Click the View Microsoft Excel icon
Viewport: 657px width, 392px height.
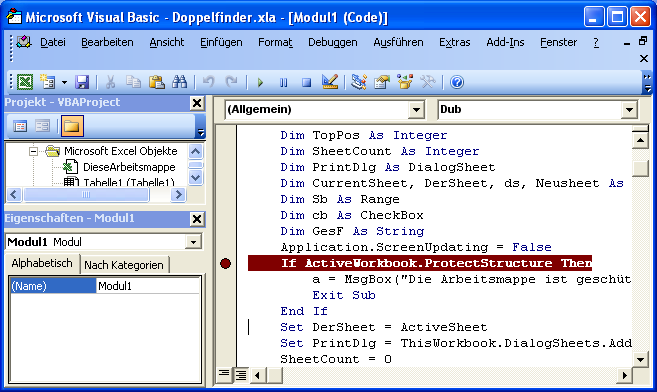tap(25, 82)
